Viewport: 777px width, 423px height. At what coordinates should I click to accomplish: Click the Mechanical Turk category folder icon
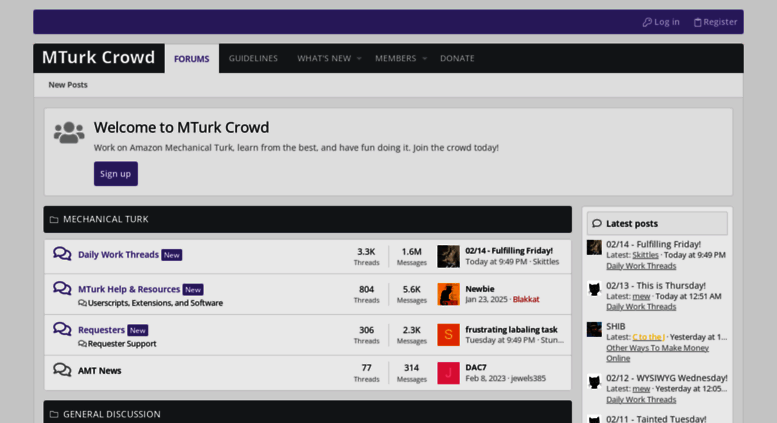(x=54, y=219)
